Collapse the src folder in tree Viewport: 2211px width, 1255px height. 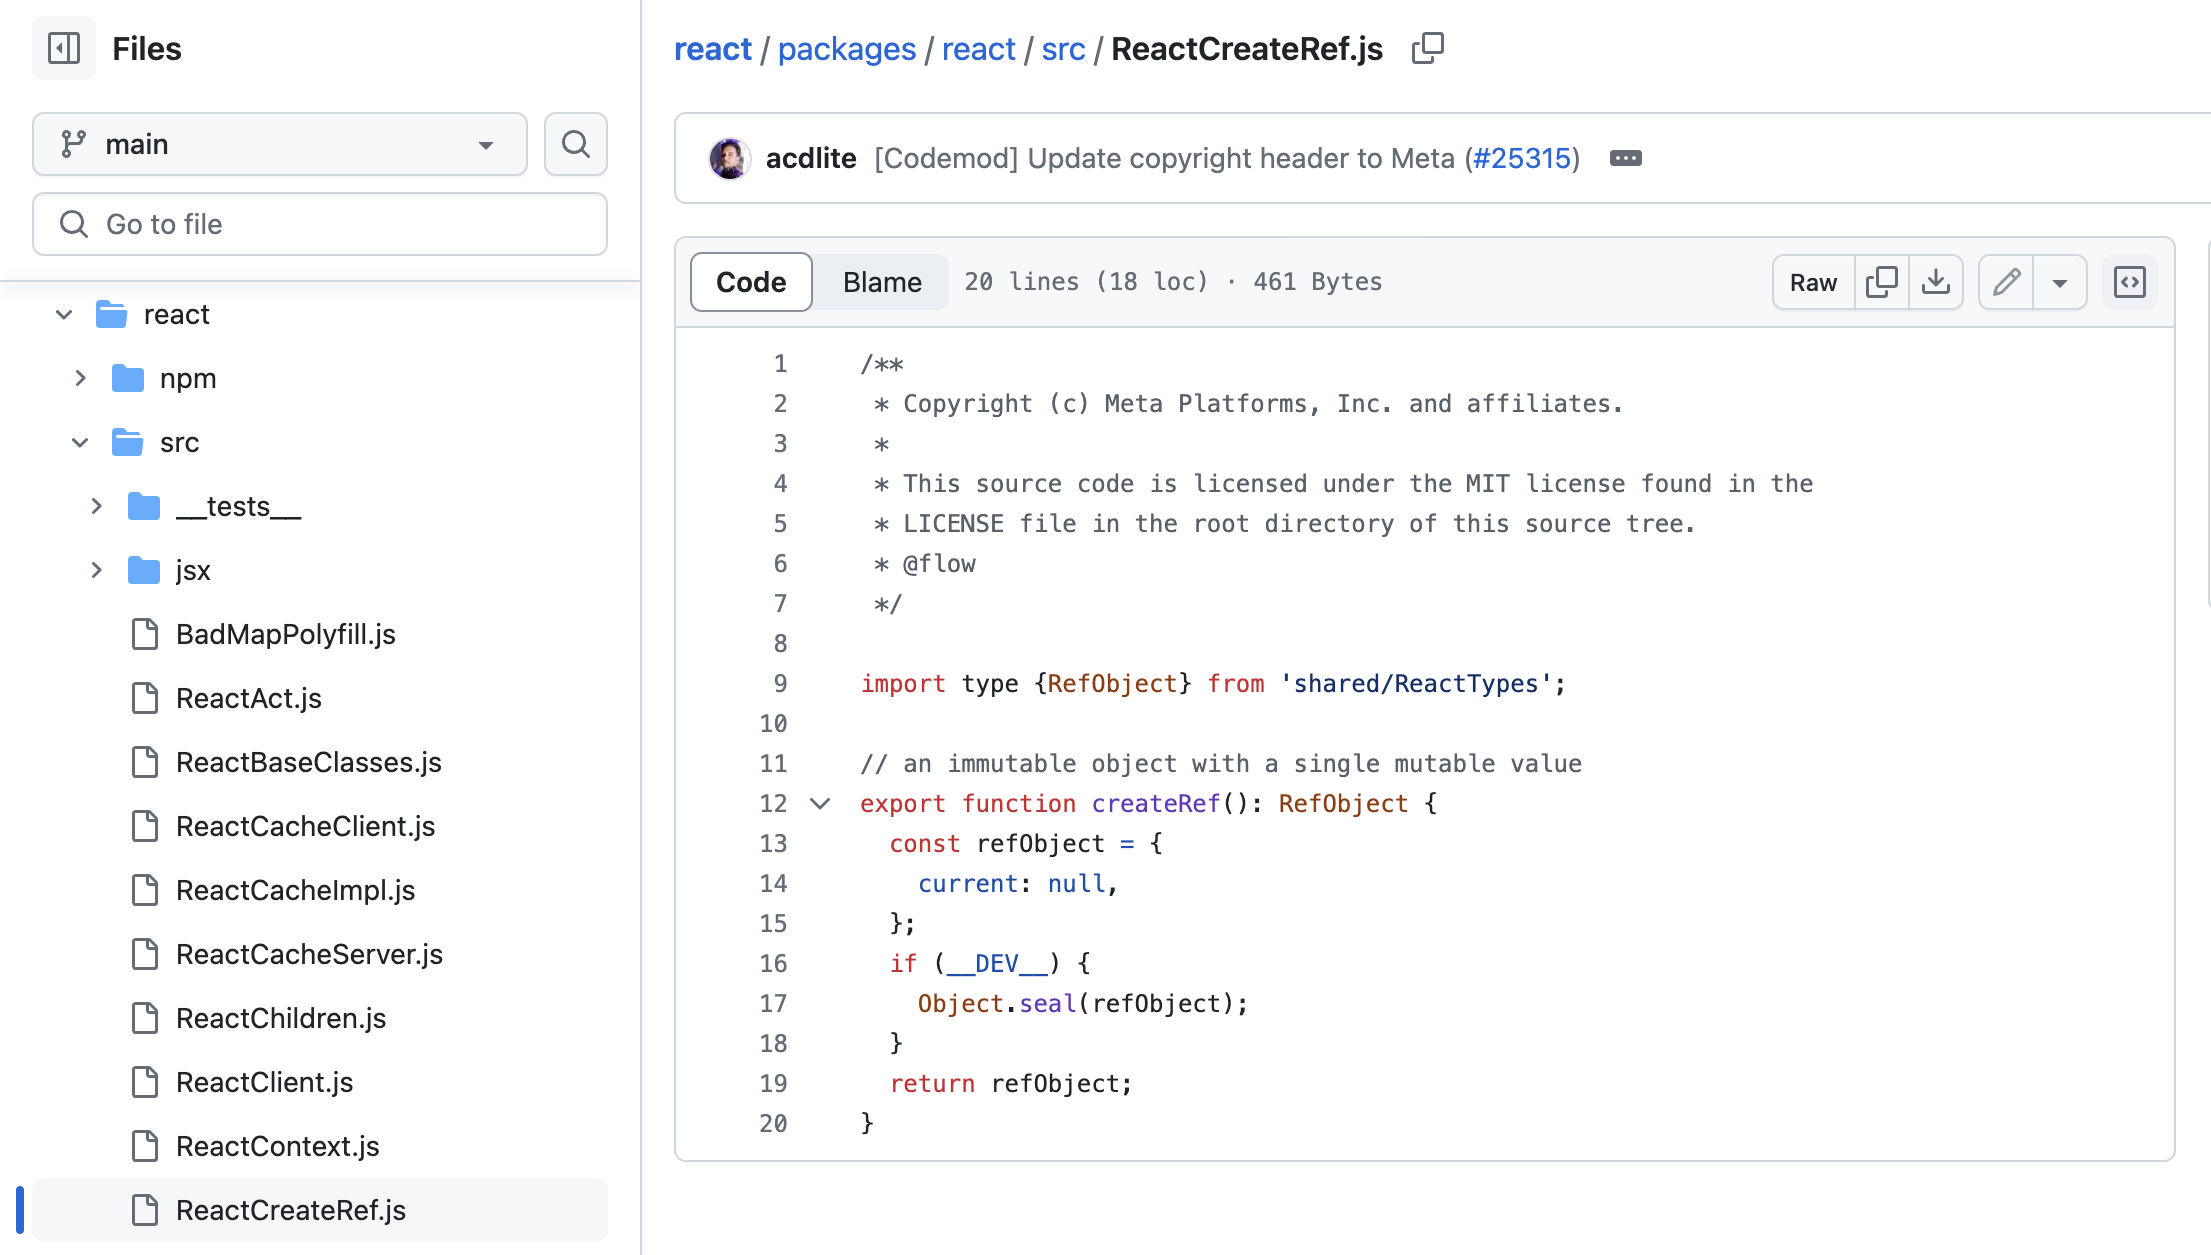[x=80, y=442]
